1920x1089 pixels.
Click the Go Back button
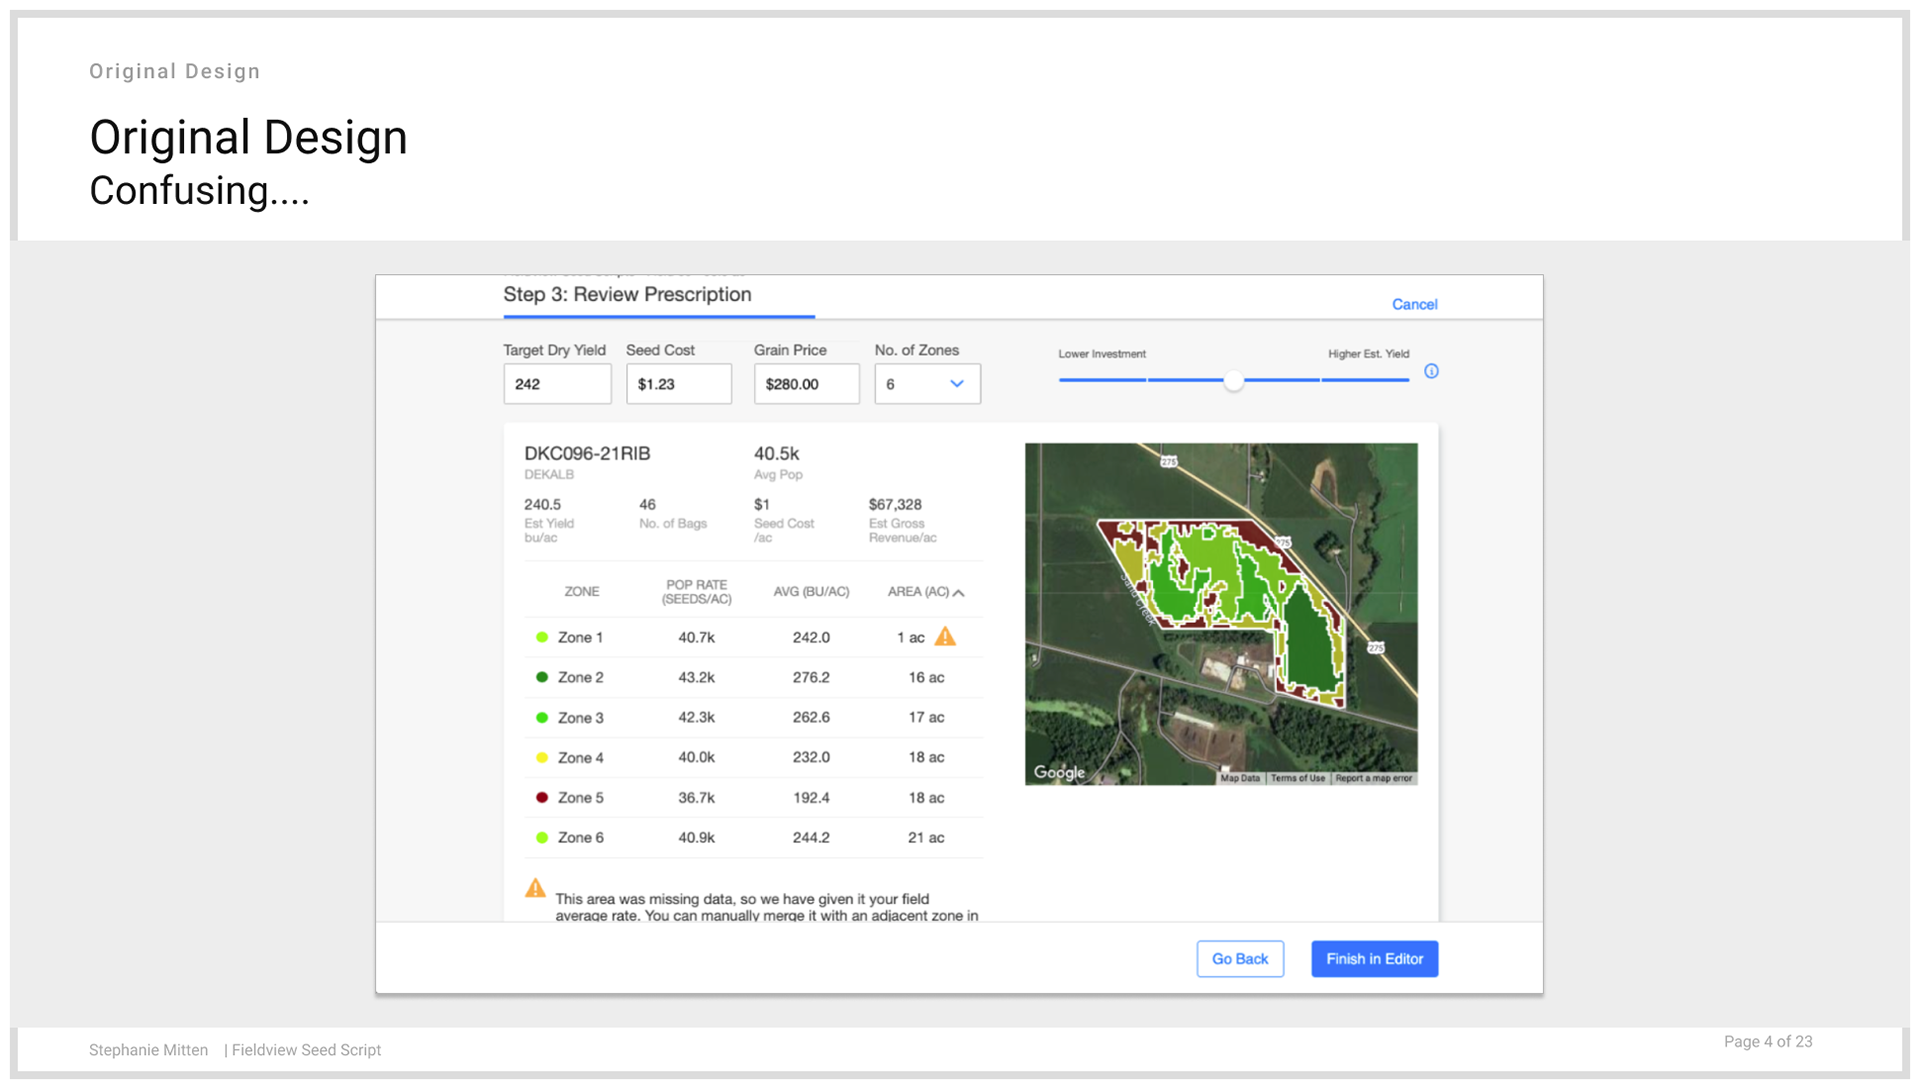click(x=1240, y=959)
